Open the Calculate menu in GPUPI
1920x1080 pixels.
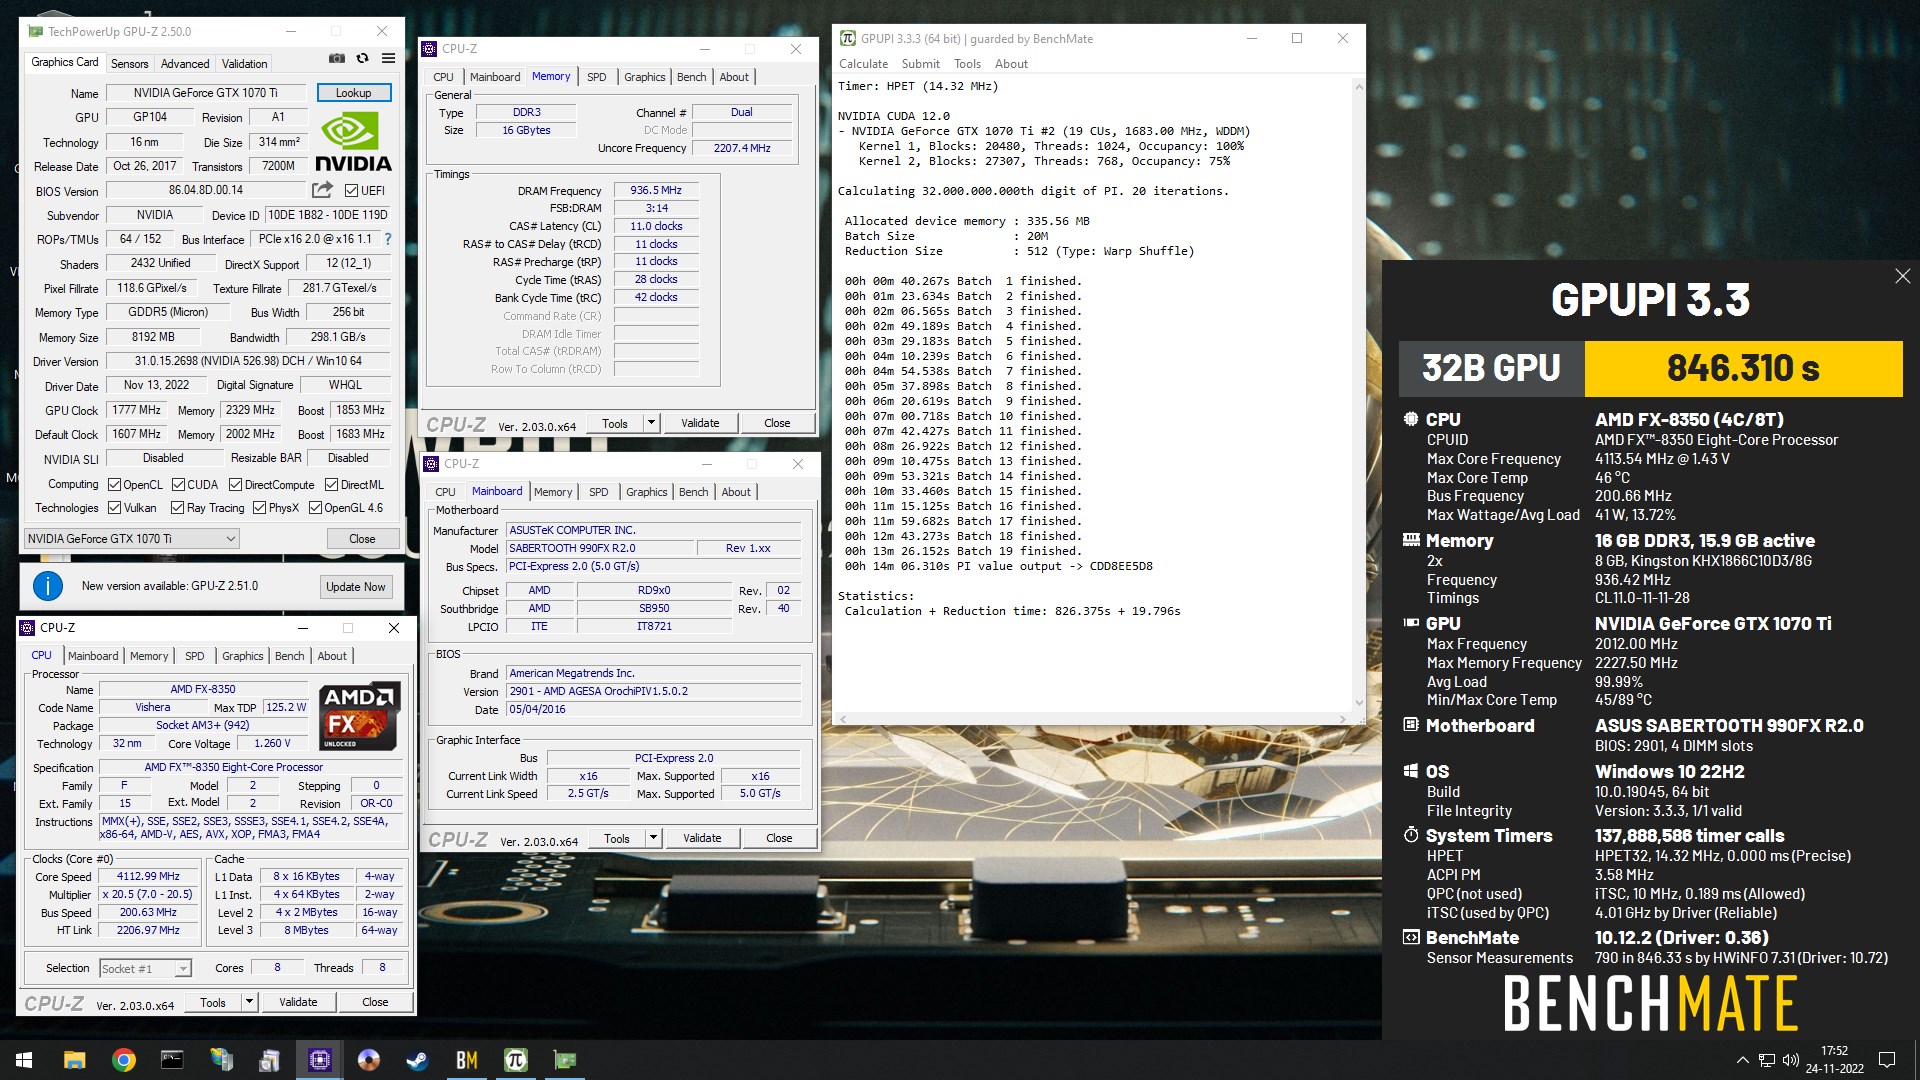click(863, 63)
